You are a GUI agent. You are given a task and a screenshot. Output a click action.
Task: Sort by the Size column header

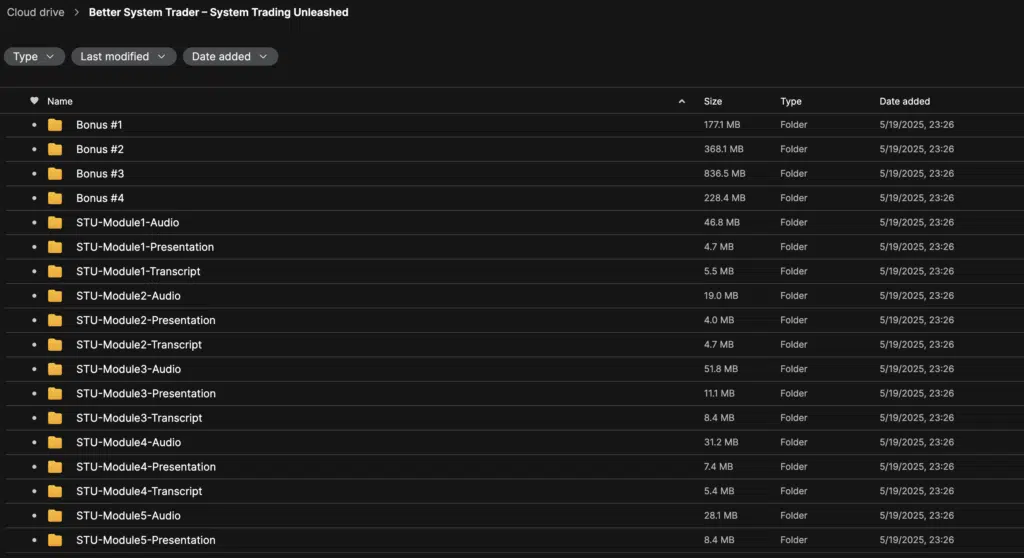712,101
